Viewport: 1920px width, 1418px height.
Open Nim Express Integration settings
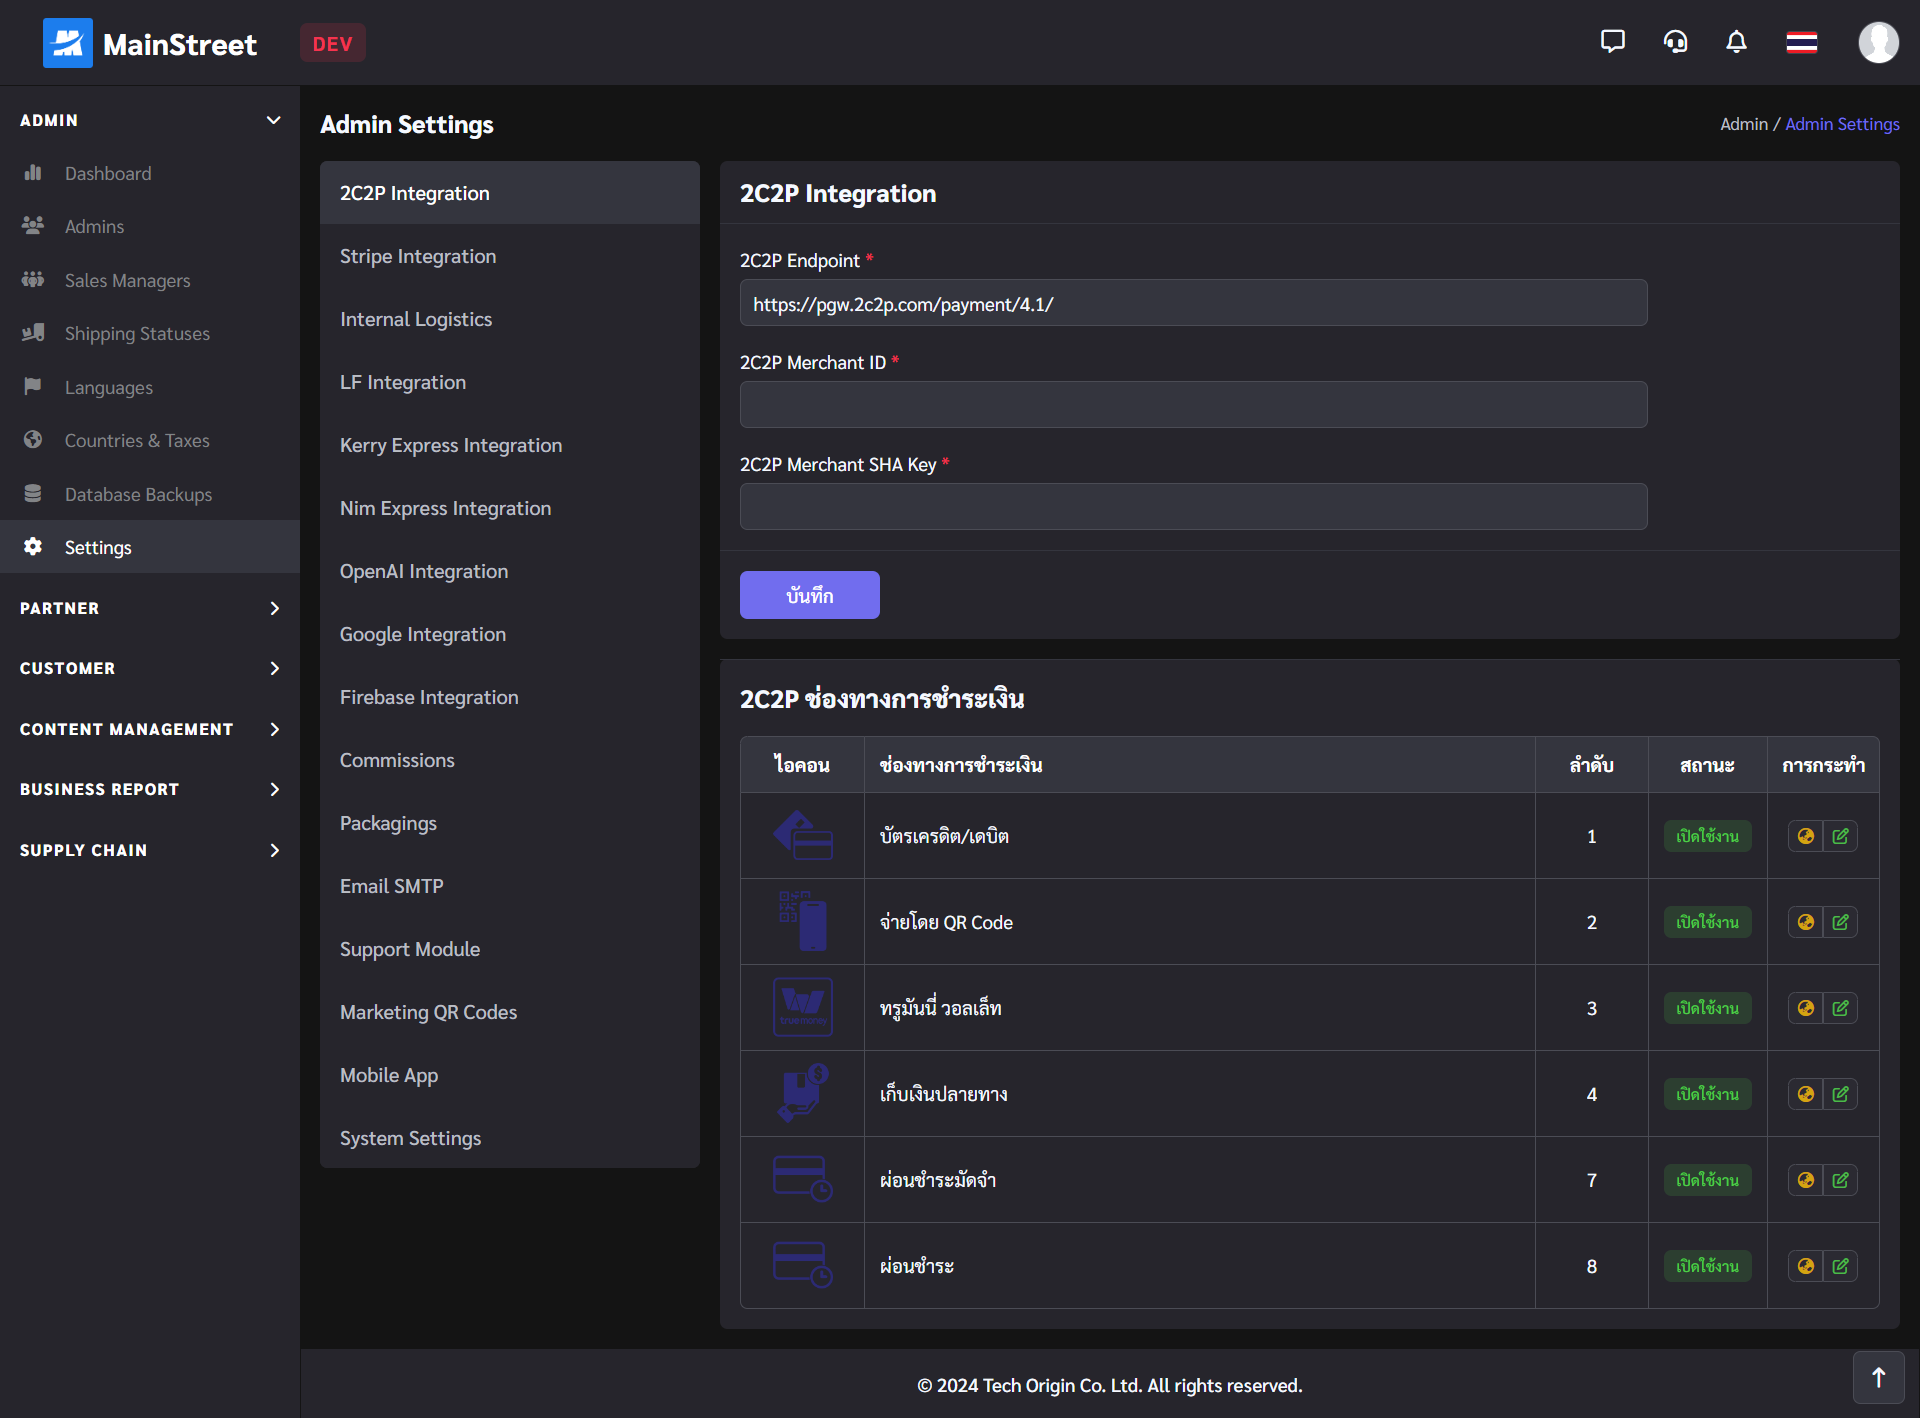(x=510, y=508)
